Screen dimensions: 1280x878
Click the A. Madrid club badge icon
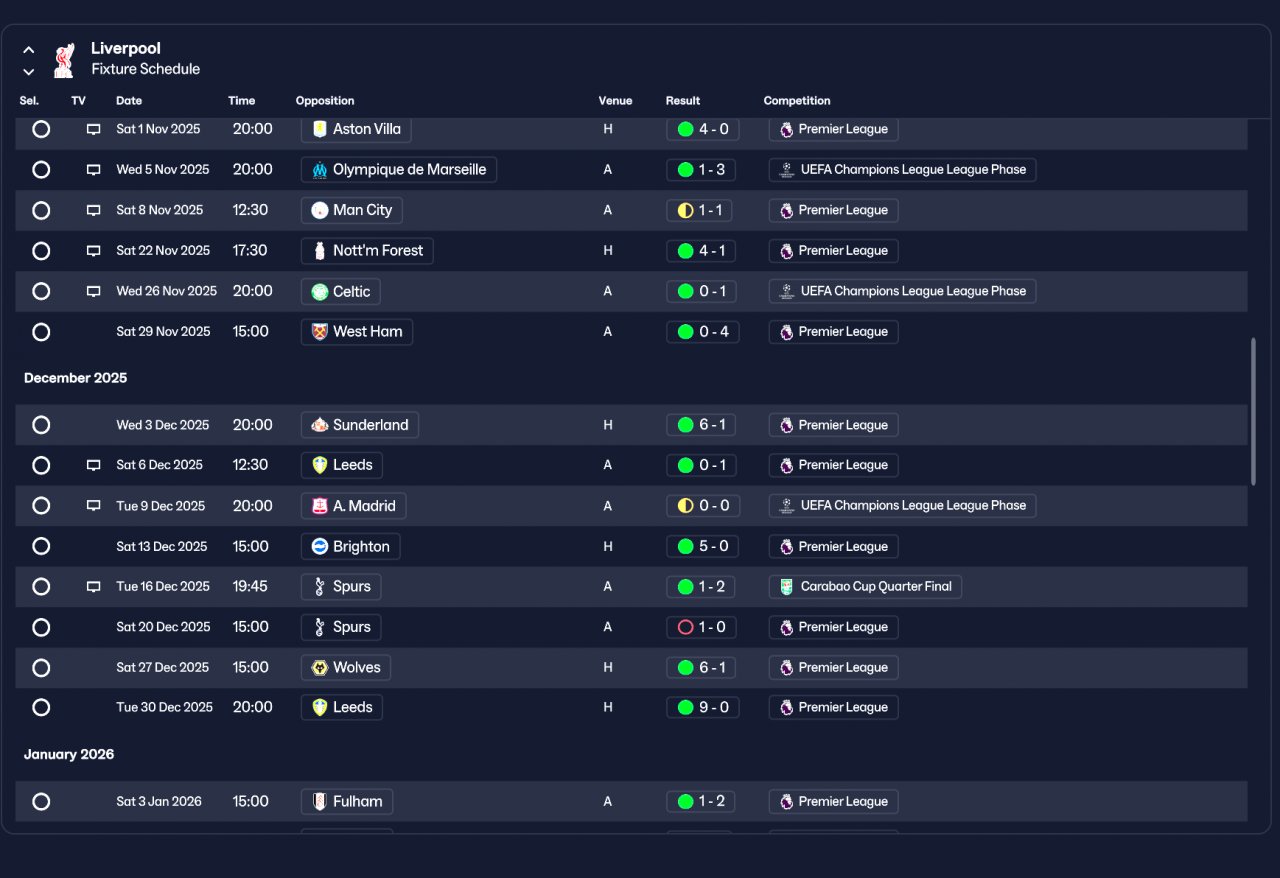tap(320, 506)
